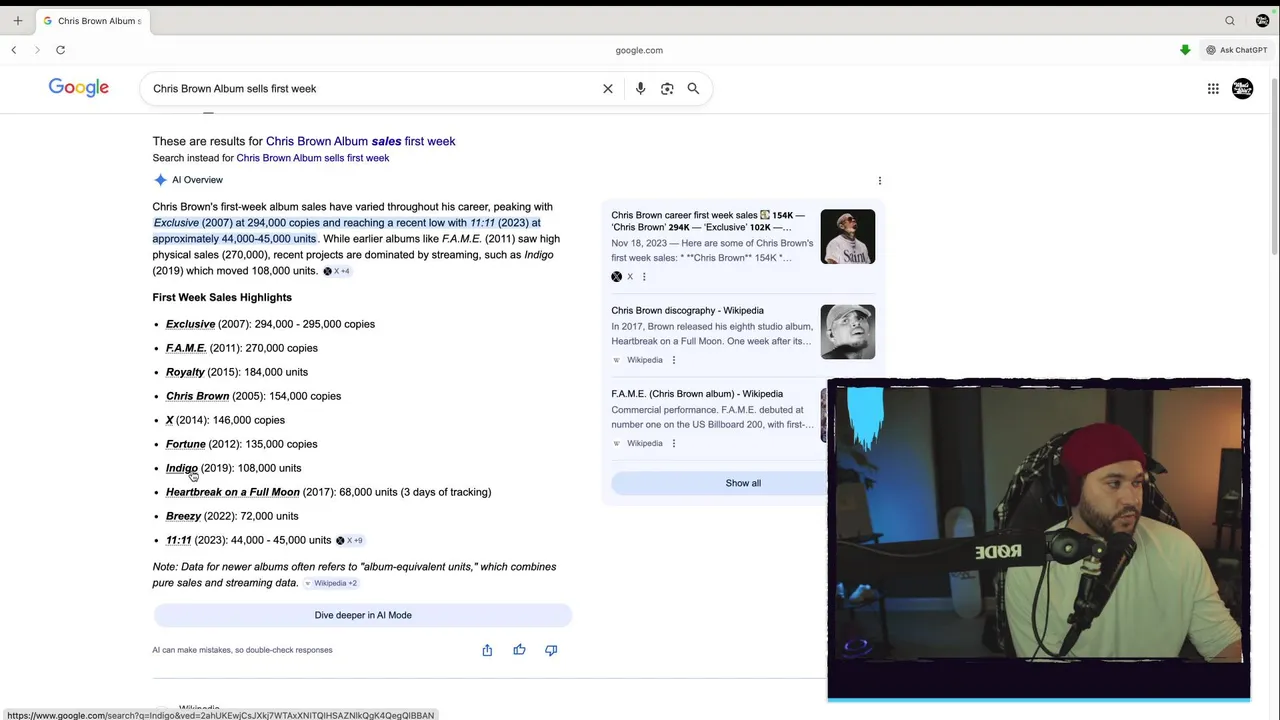
Task: Reload the page with refresh icon
Action: [x=60, y=50]
